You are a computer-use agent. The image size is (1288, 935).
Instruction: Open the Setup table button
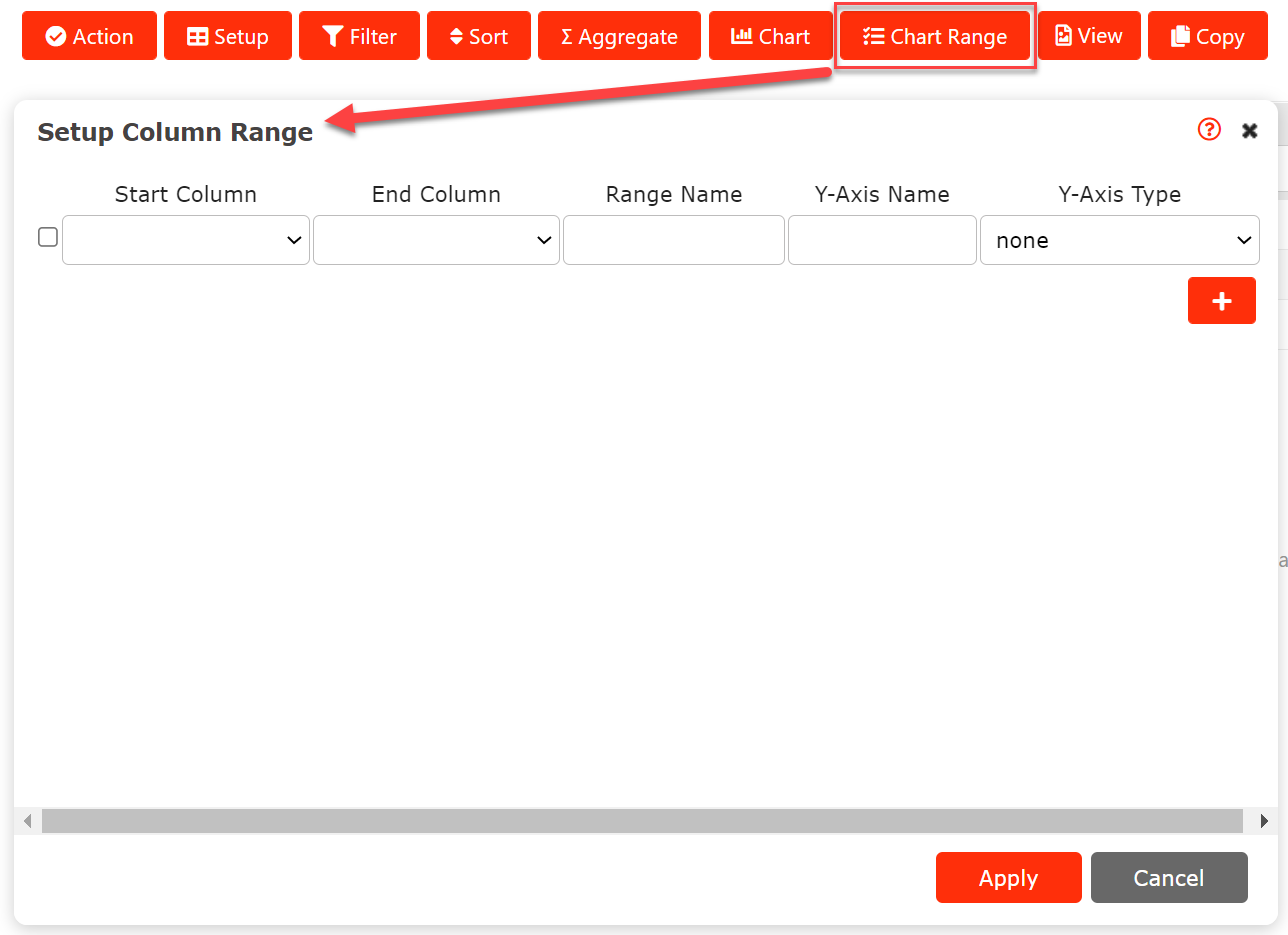(x=228, y=37)
